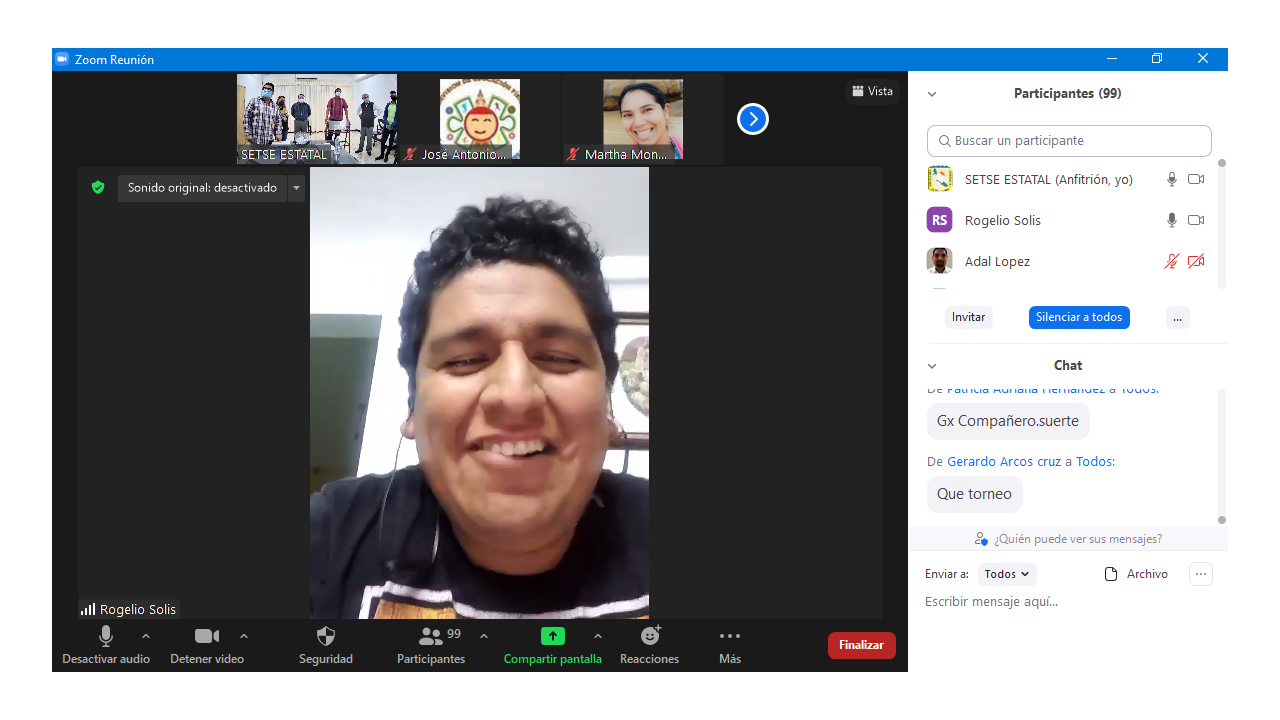The image size is (1280, 720).
Task: Click the magnifier icon in participant search
Action: pyautogui.click(x=944, y=141)
